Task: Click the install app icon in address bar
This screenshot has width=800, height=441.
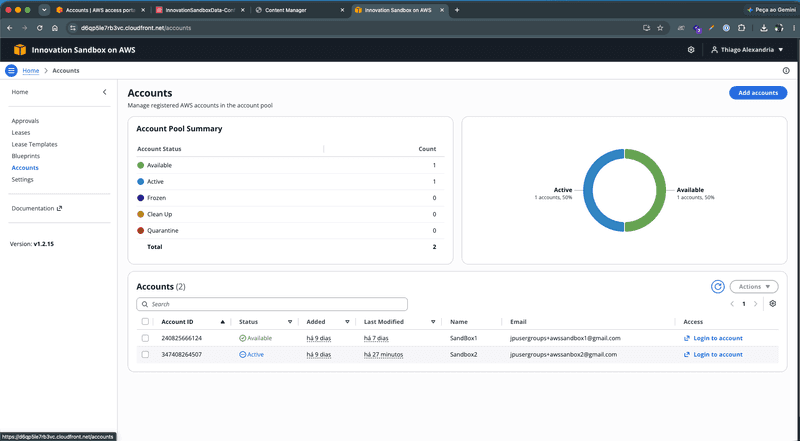Action: 646,28
